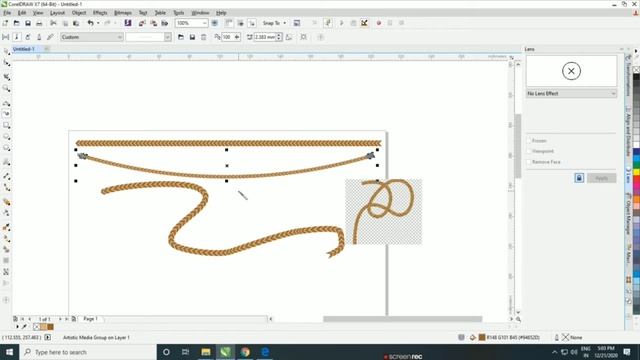Image resolution: width=640 pixels, height=360 pixels.
Task: Select the Zoom tool in the toolbox
Action: tap(6, 88)
